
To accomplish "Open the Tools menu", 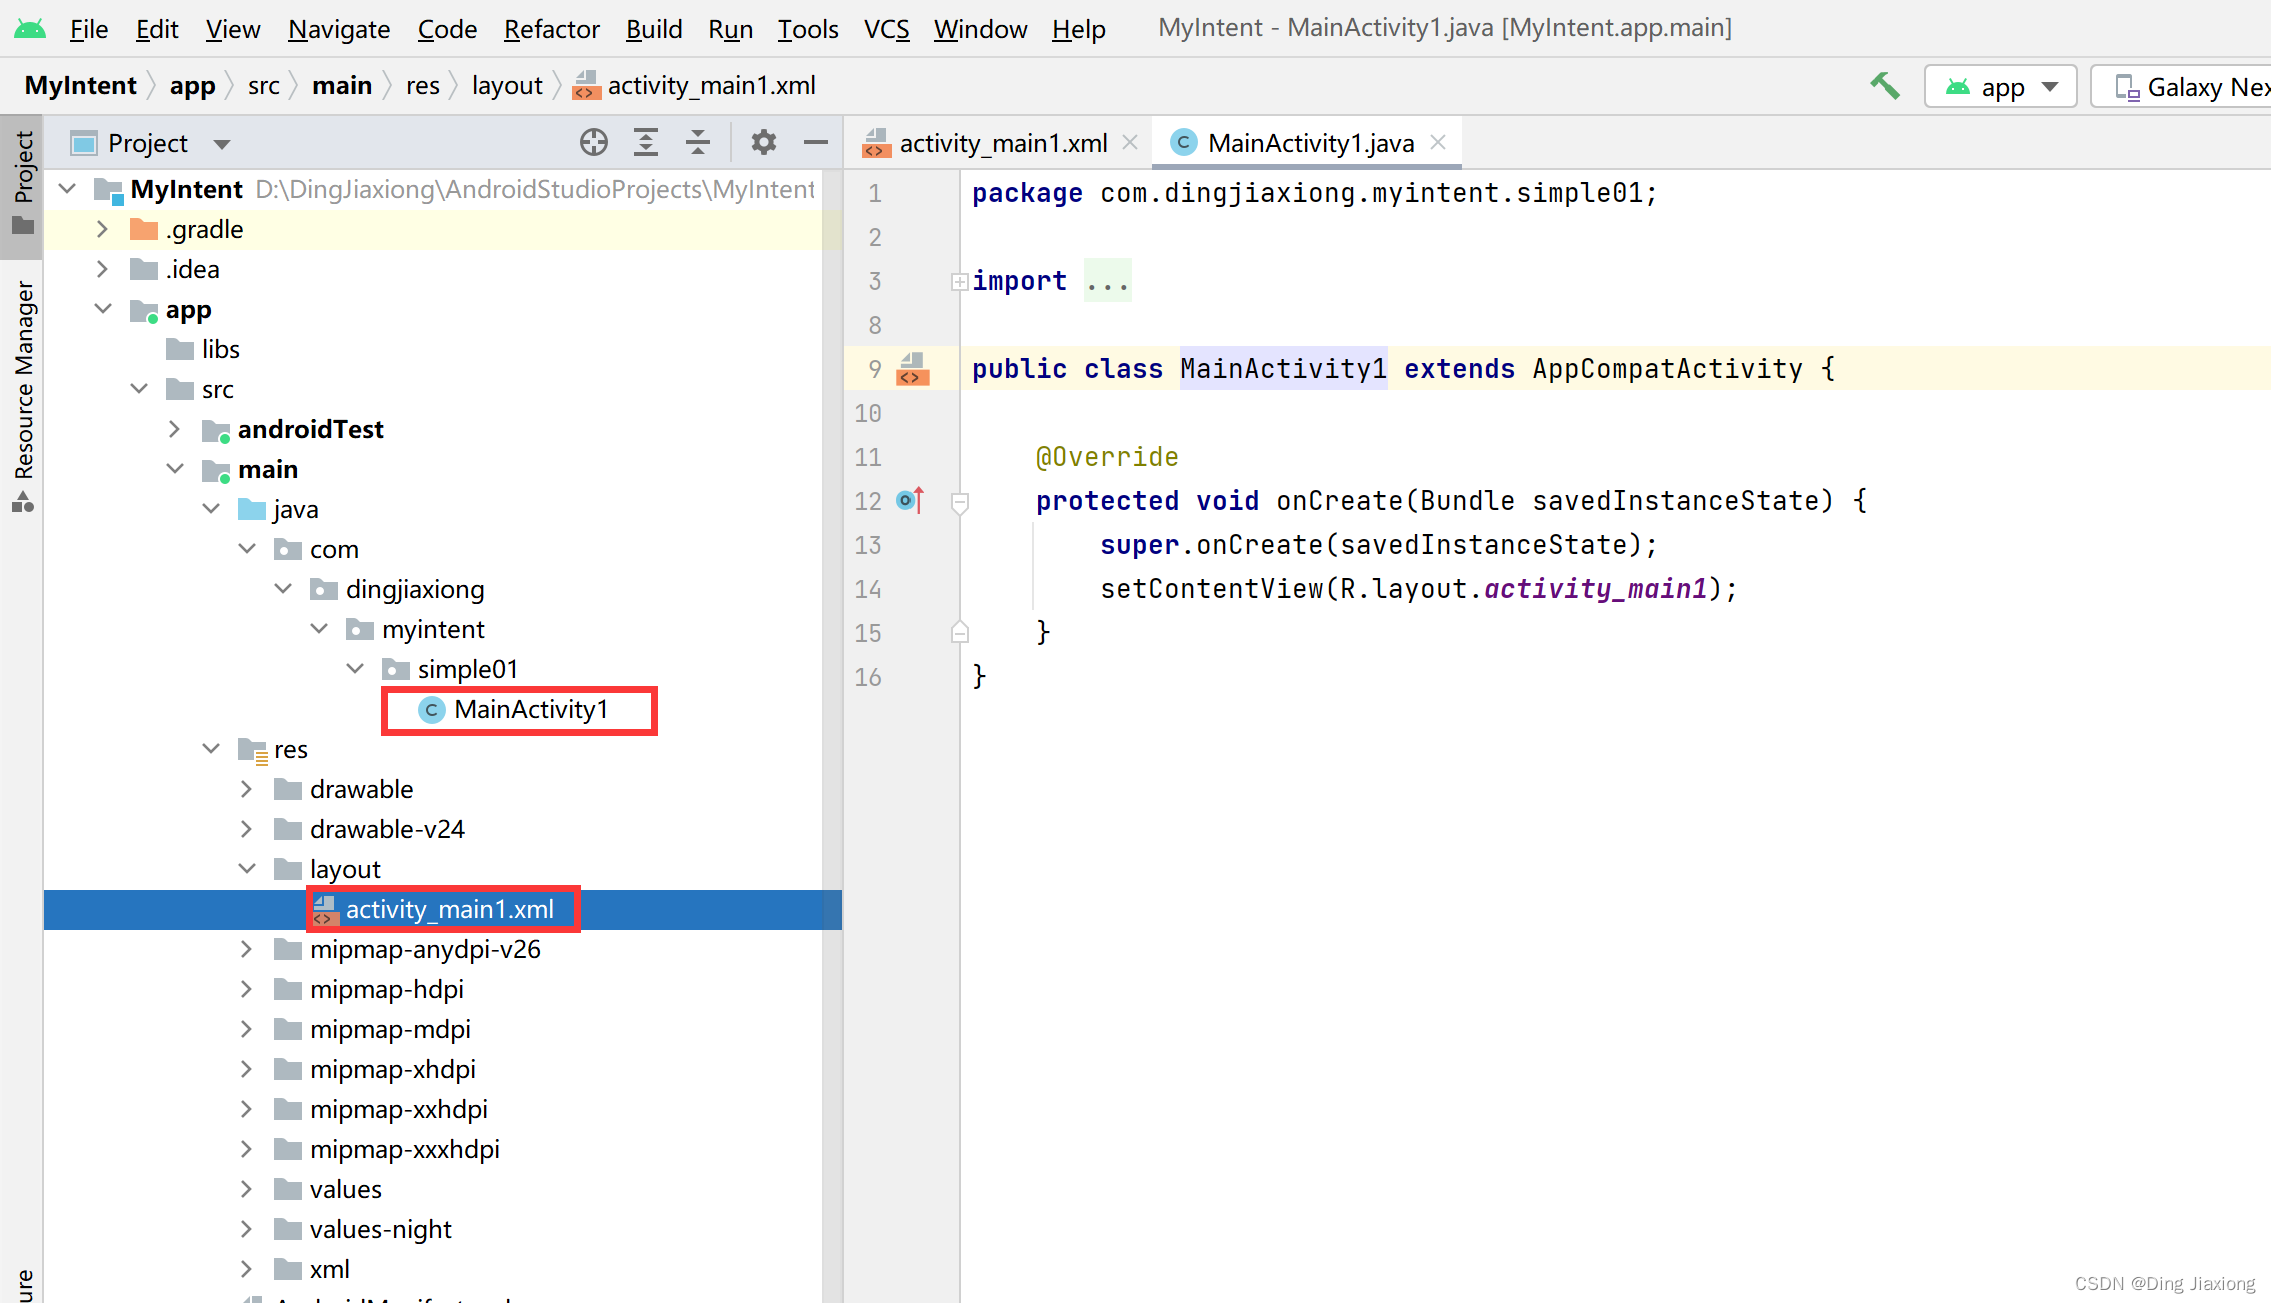I will pyautogui.click(x=808, y=29).
